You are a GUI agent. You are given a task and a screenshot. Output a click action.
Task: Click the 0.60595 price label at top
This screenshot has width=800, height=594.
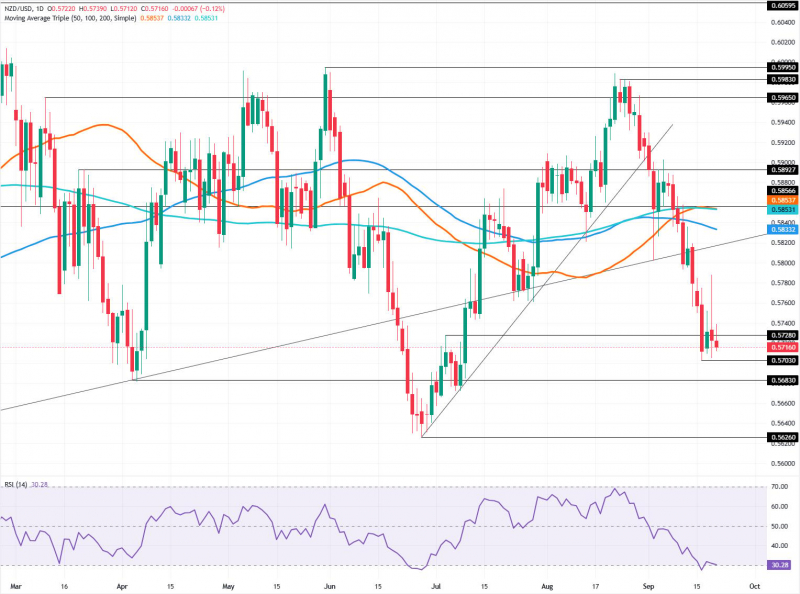tap(782, 5)
